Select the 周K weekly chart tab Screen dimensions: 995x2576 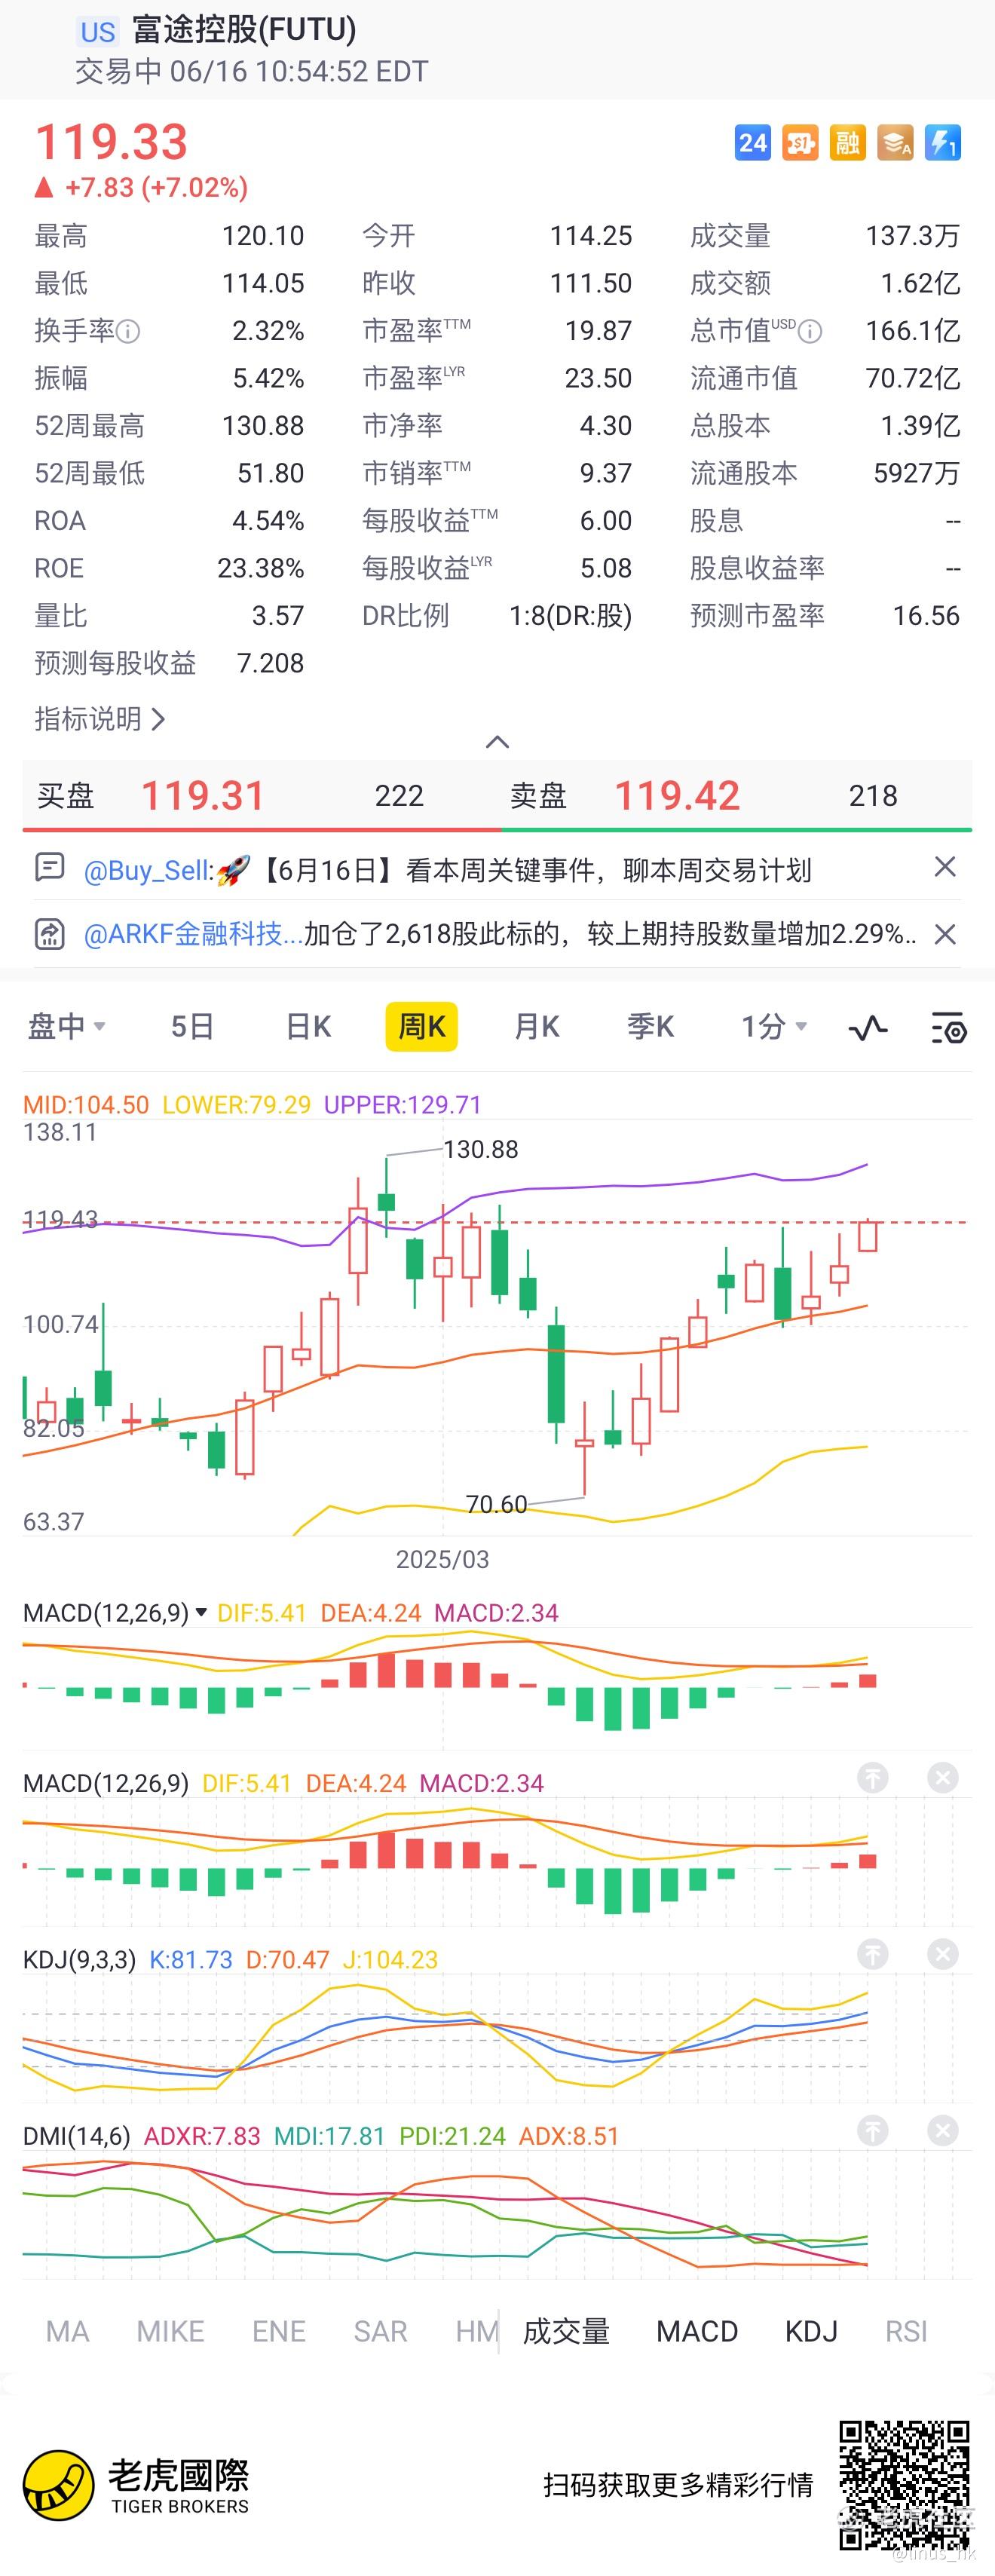[422, 1026]
